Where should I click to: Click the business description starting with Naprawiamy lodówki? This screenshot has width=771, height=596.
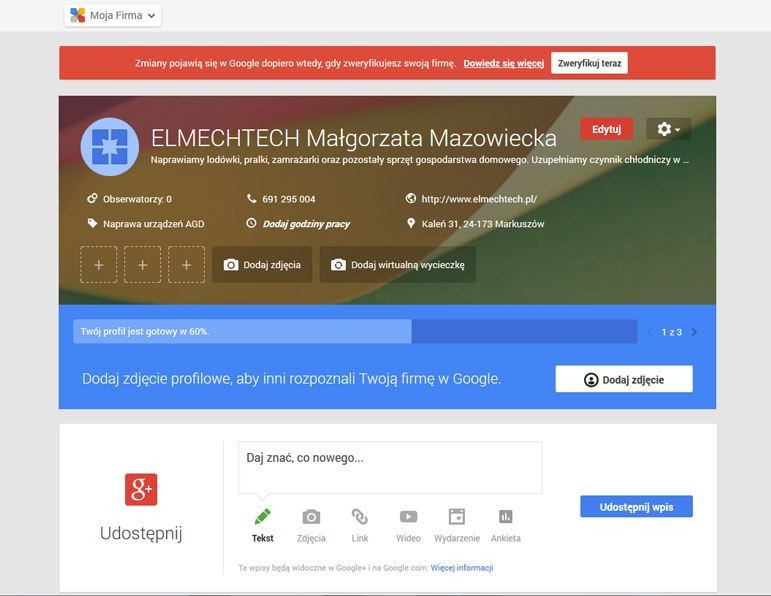(419, 160)
